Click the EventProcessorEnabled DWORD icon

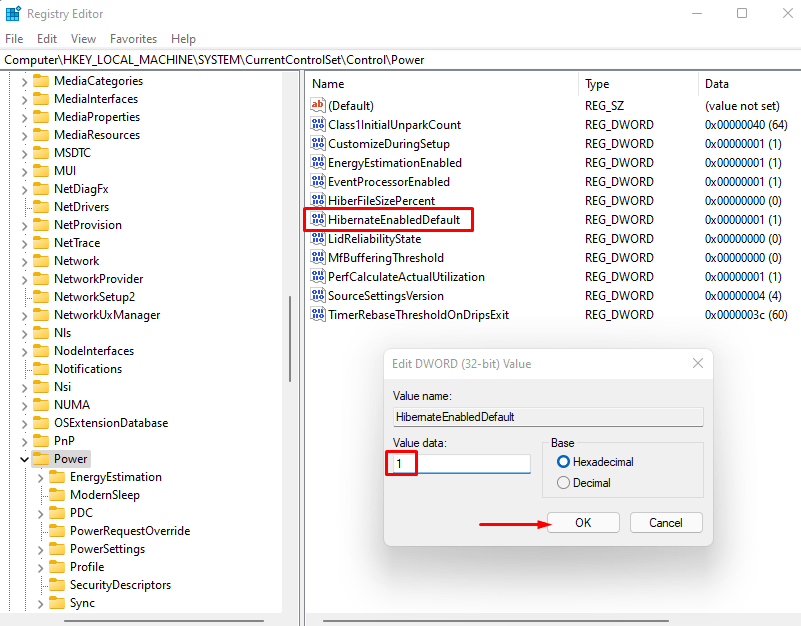[x=317, y=181]
